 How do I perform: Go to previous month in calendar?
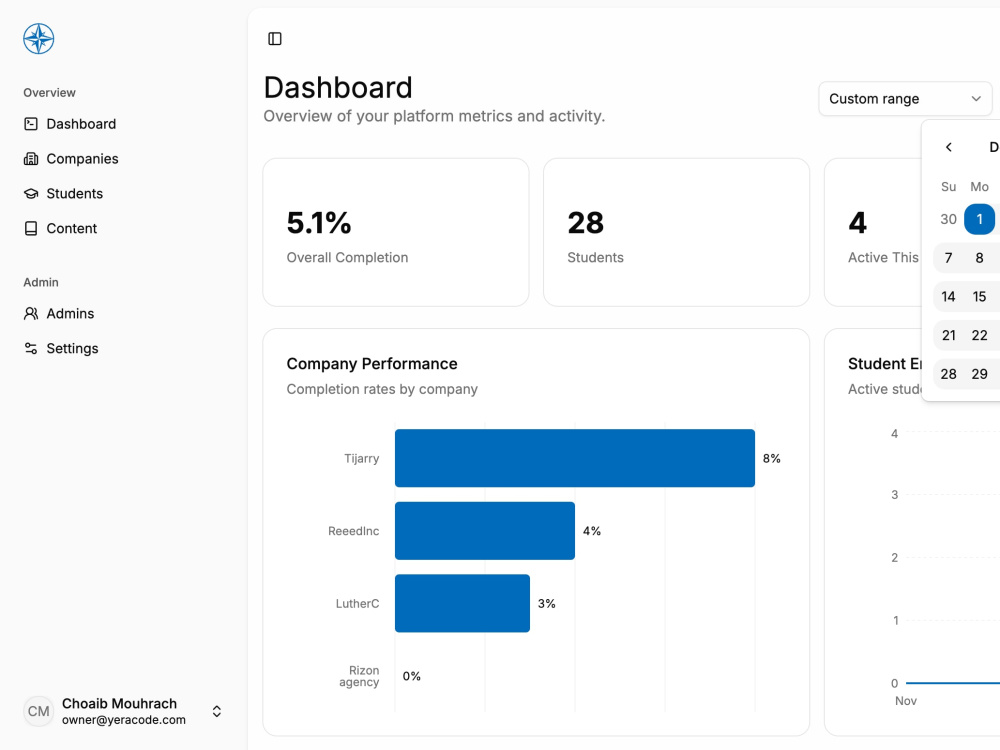click(x=948, y=147)
